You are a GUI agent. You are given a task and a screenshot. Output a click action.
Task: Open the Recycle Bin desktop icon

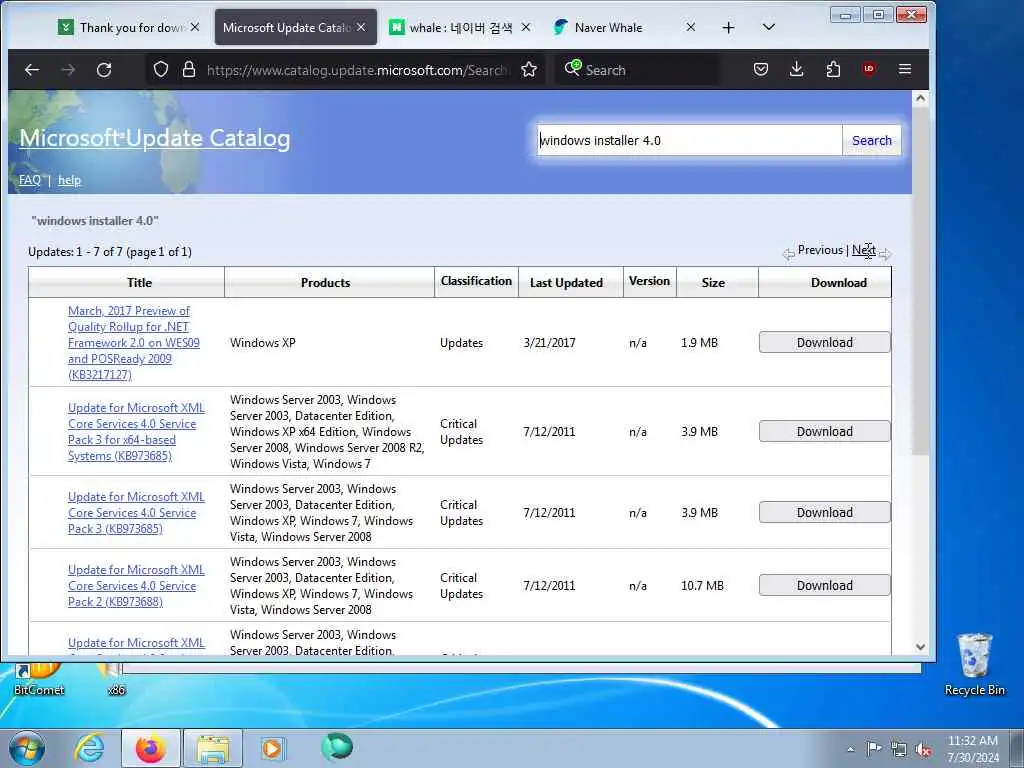point(974,665)
